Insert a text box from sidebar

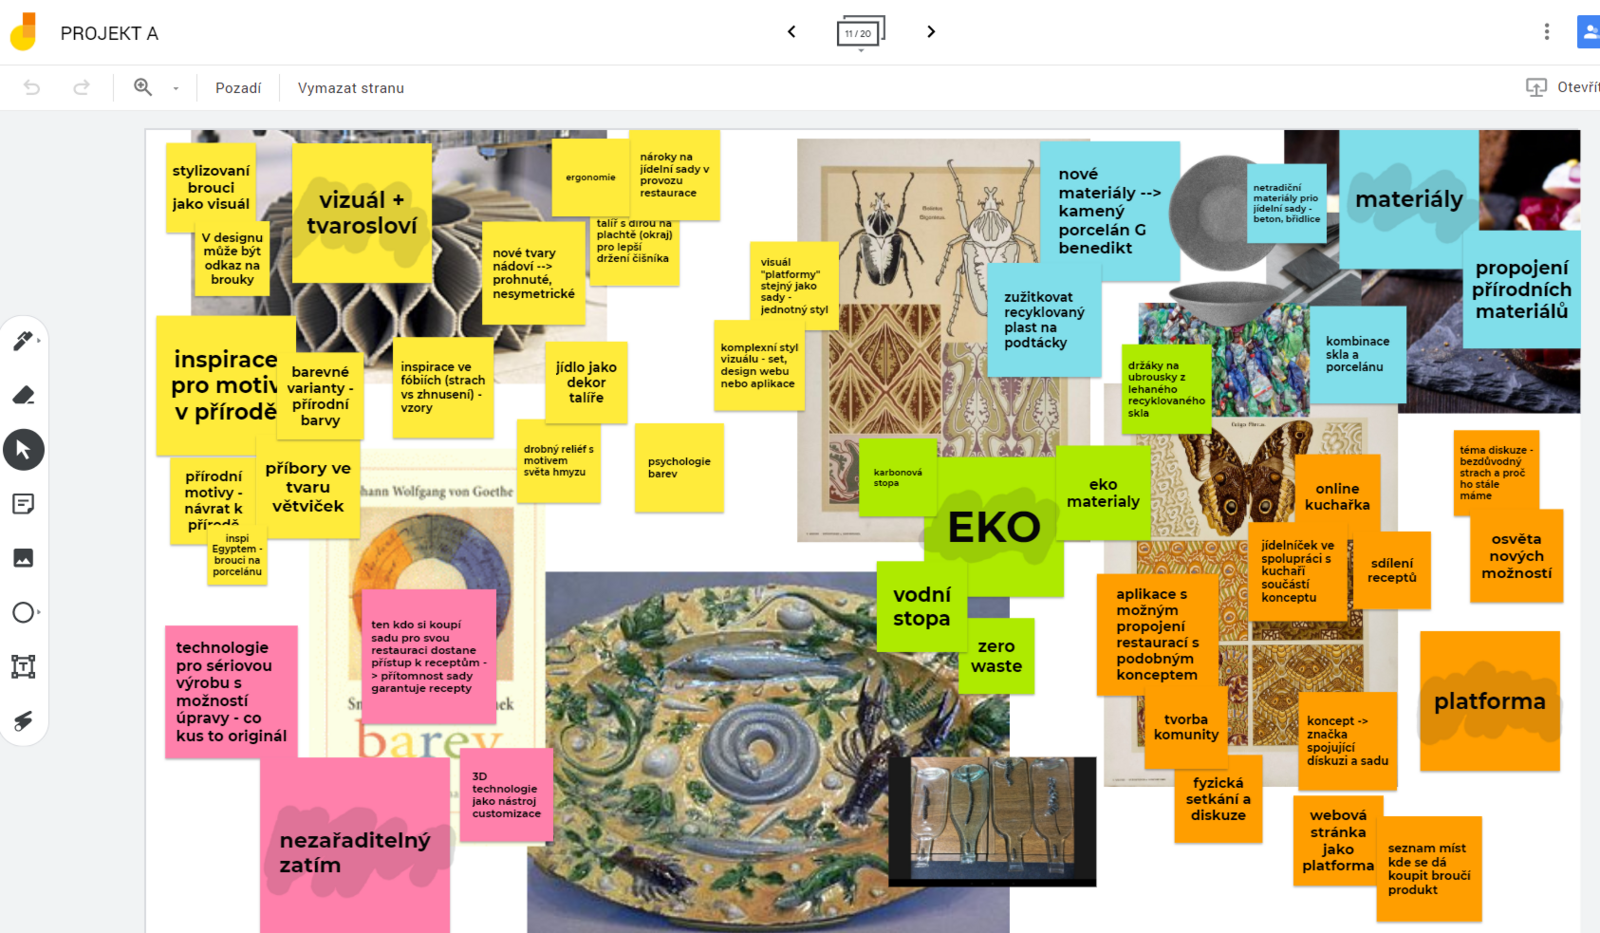[x=23, y=666]
